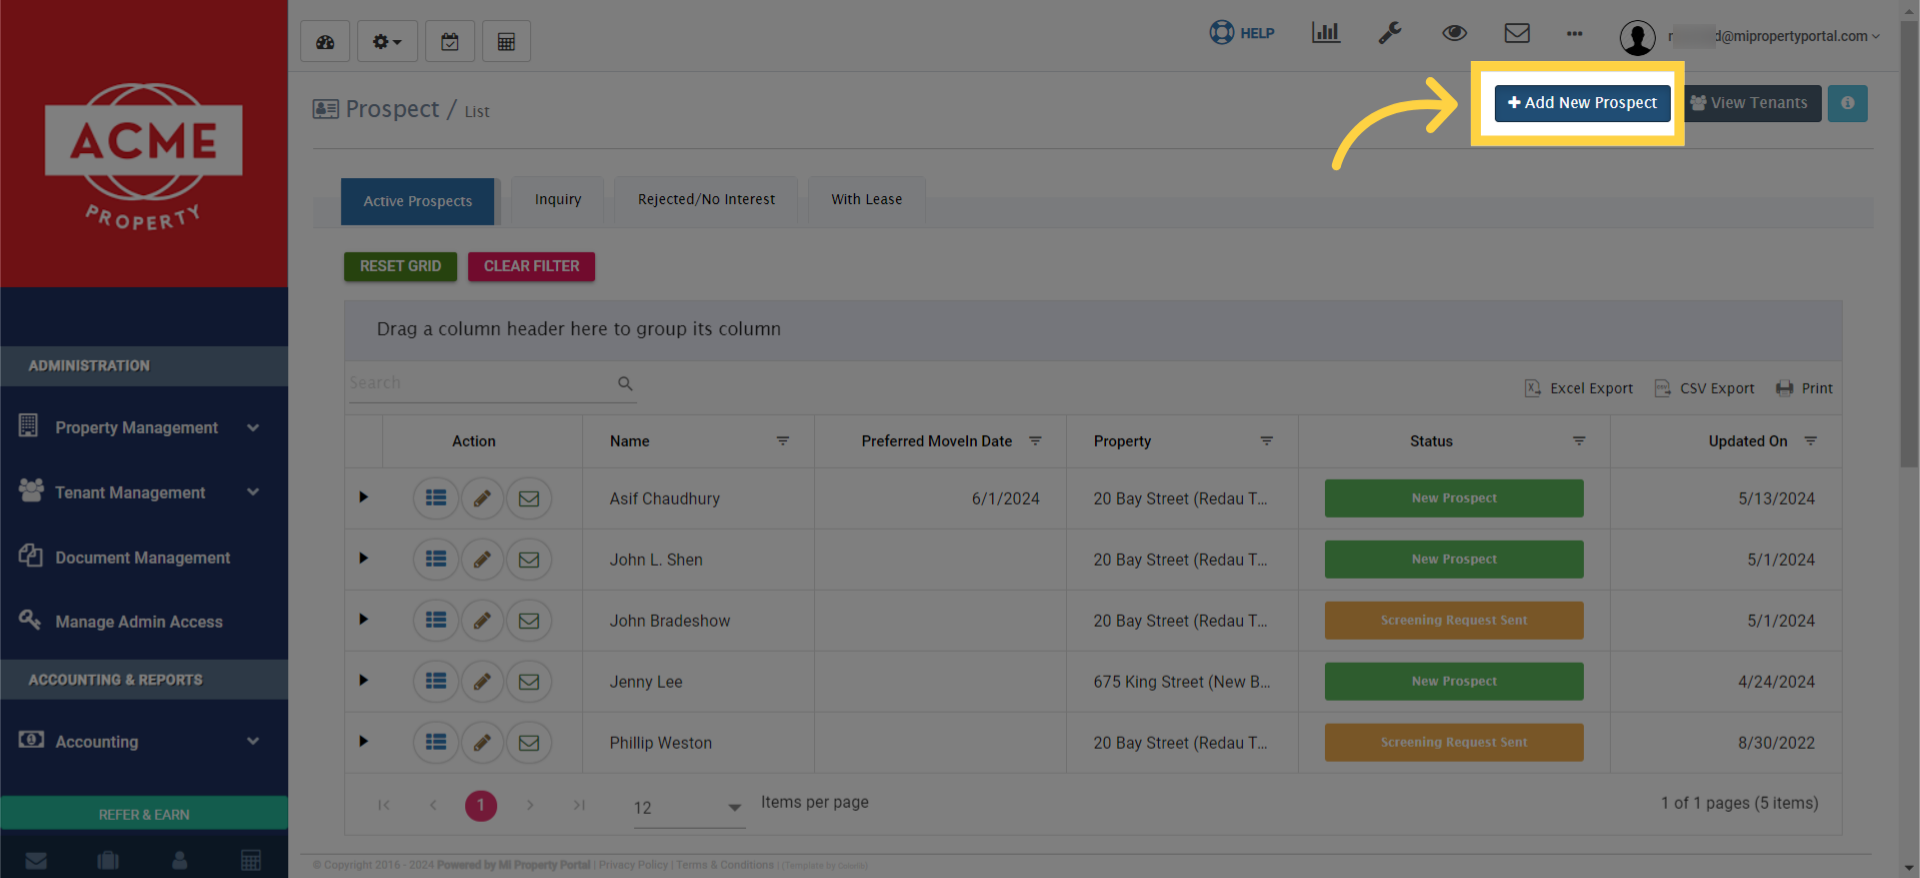Screen dimensions: 1920x878
Task: Click John Bradeshow's Screening Request Sent status
Action: [1454, 620]
